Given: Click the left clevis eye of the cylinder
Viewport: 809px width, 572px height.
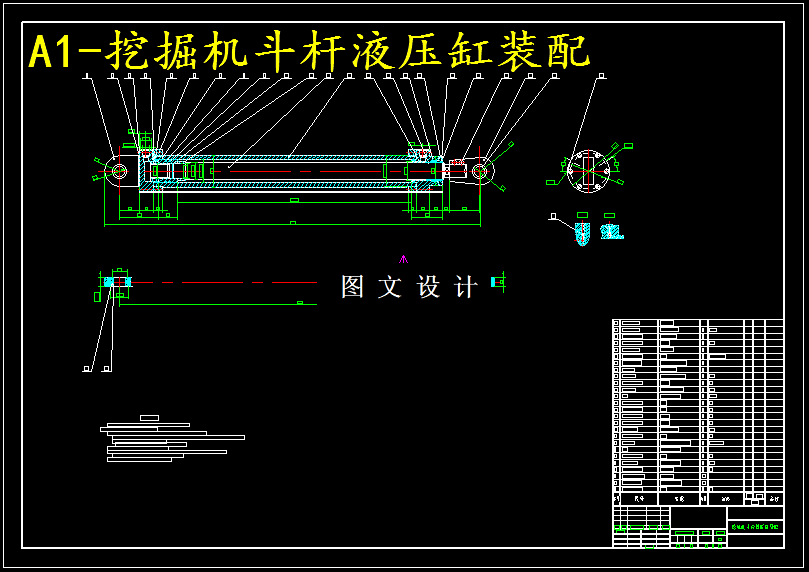Looking at the screenshot, I should (x=119, y=170).
